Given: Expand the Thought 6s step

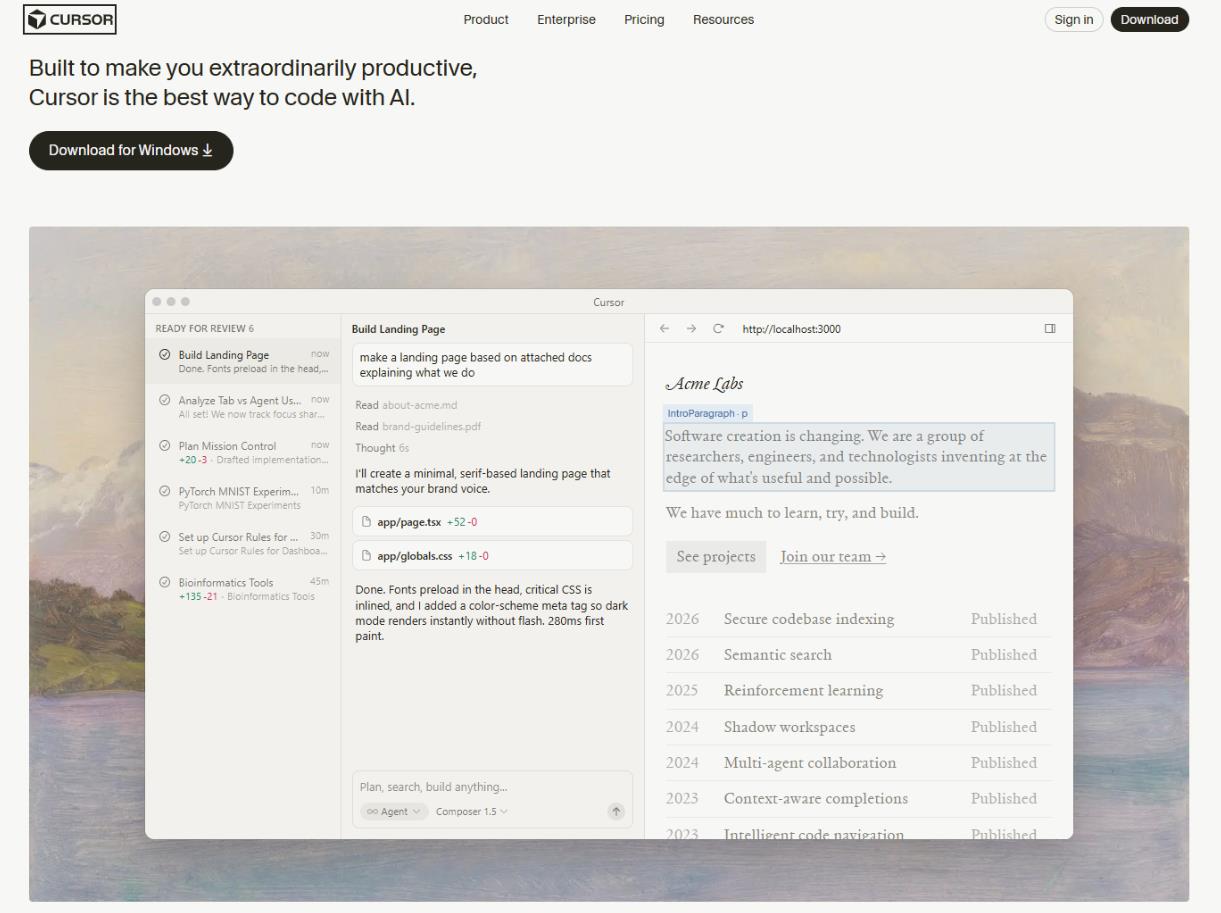Looking at the screenshot, I should click(382, 448).
